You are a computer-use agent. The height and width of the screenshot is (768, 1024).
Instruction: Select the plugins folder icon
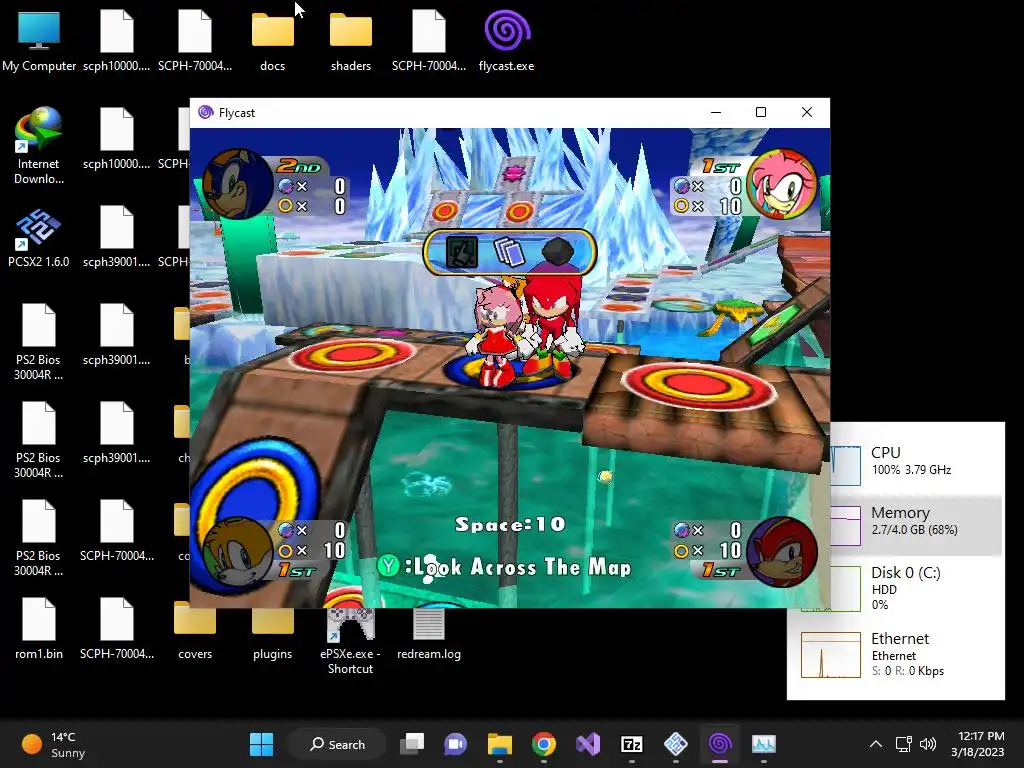click(272, 630)
